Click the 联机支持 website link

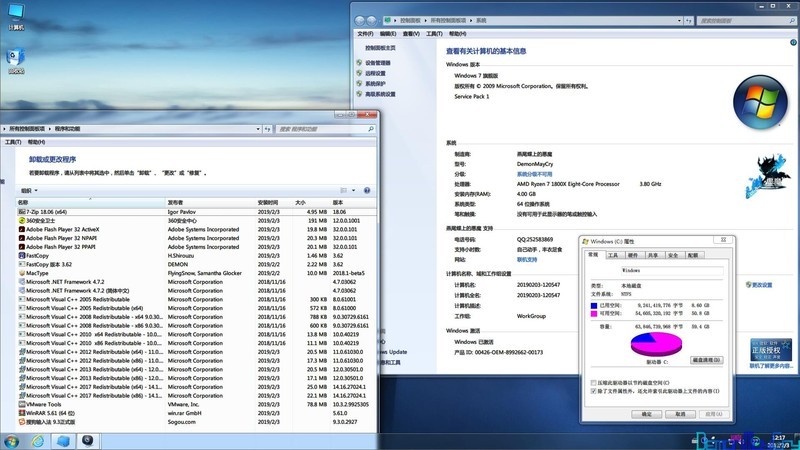pyautogui.click(x=527, y=260)
